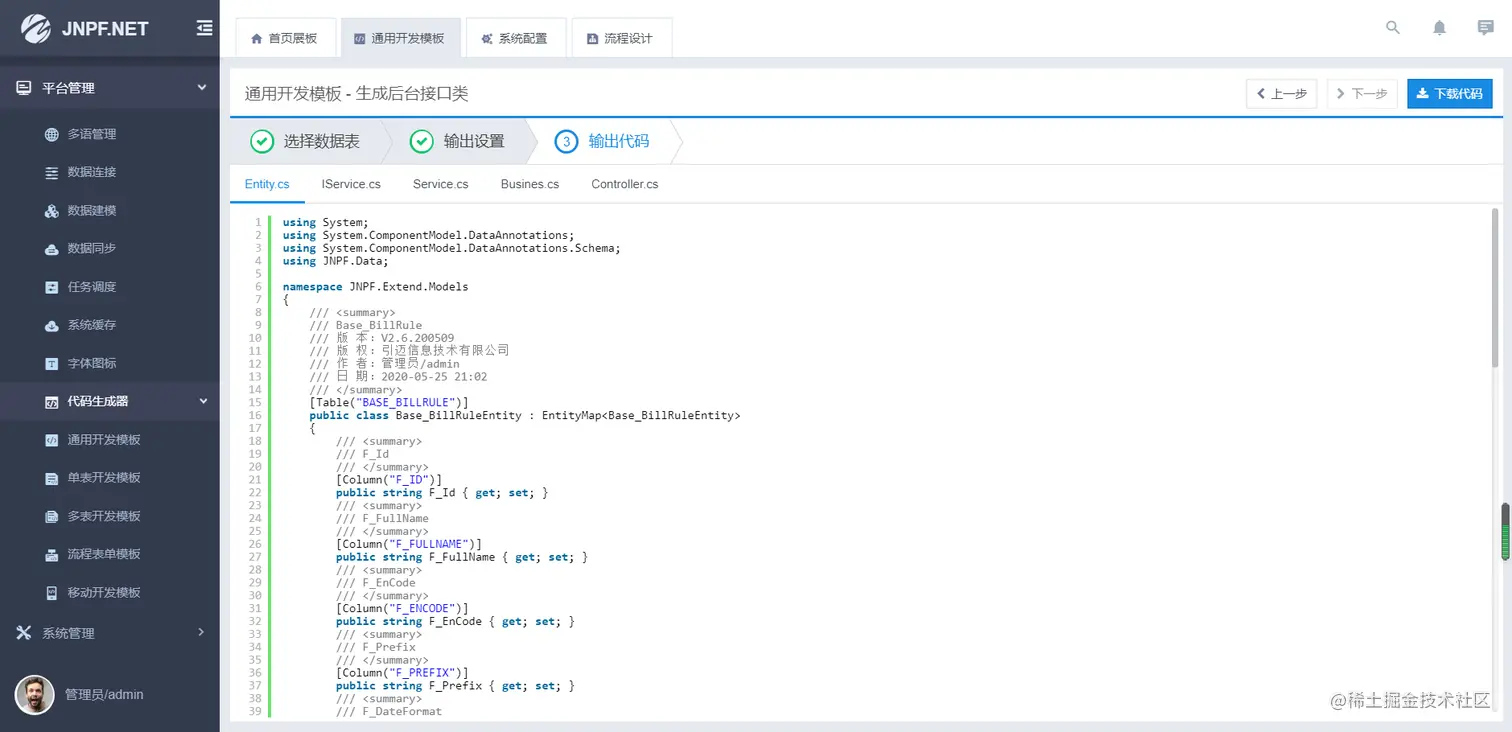Click the public string F_FullName line
The width and height of the screenshot is (1512, 732).
(462, 557)
